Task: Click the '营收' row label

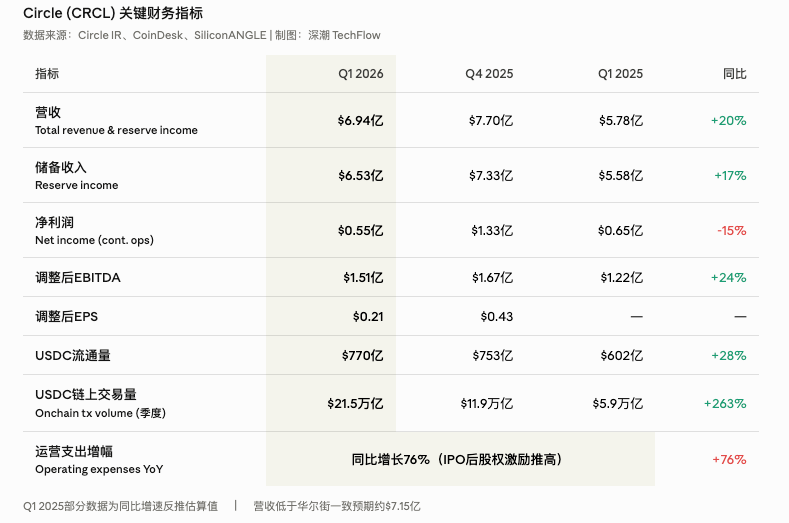Action: pos(48,112)
